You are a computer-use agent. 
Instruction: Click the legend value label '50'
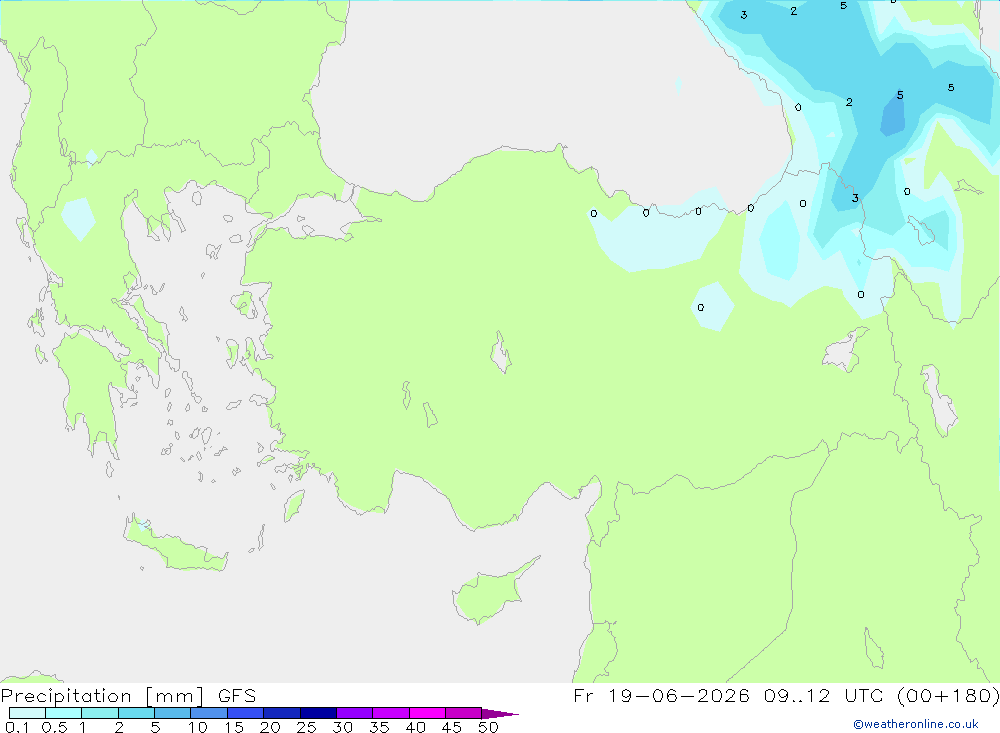[488, 727]
